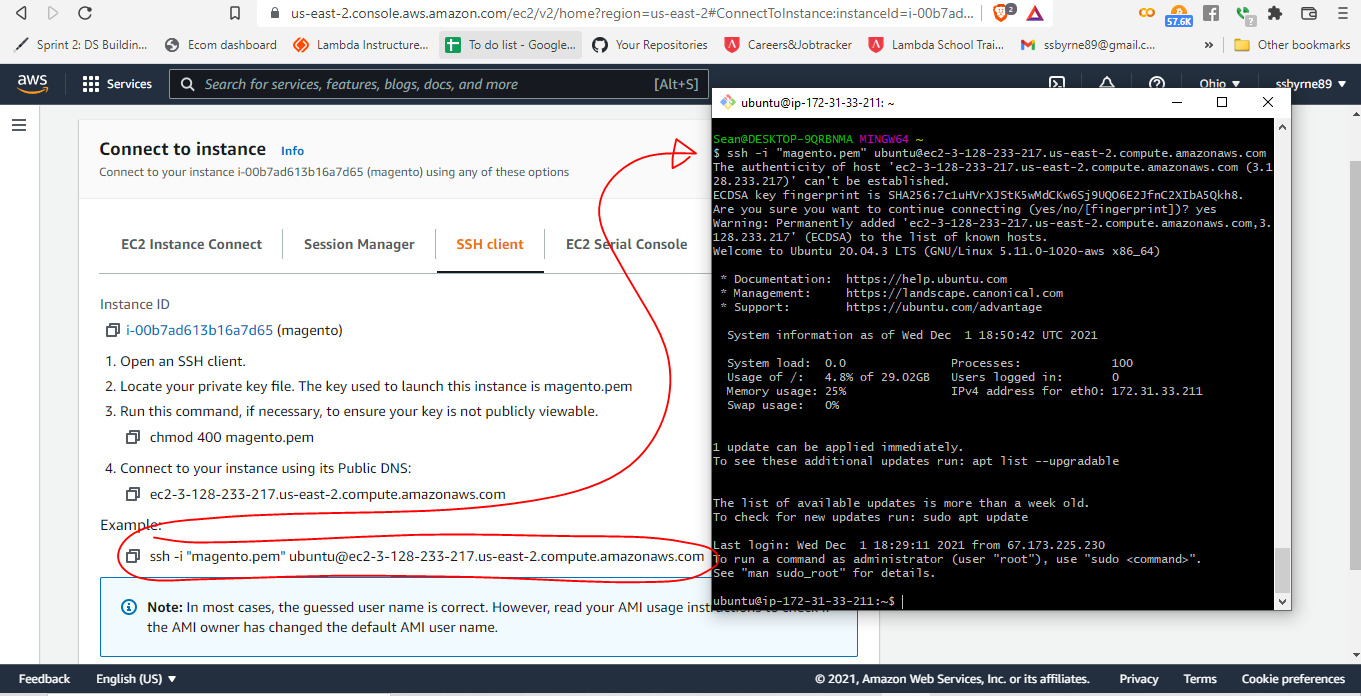Image resolution: width=1361 pixels, height=696 pixels.
Task: Open the Brave wallet icon
Action: pyautogui.click(x=1309, y=13)
